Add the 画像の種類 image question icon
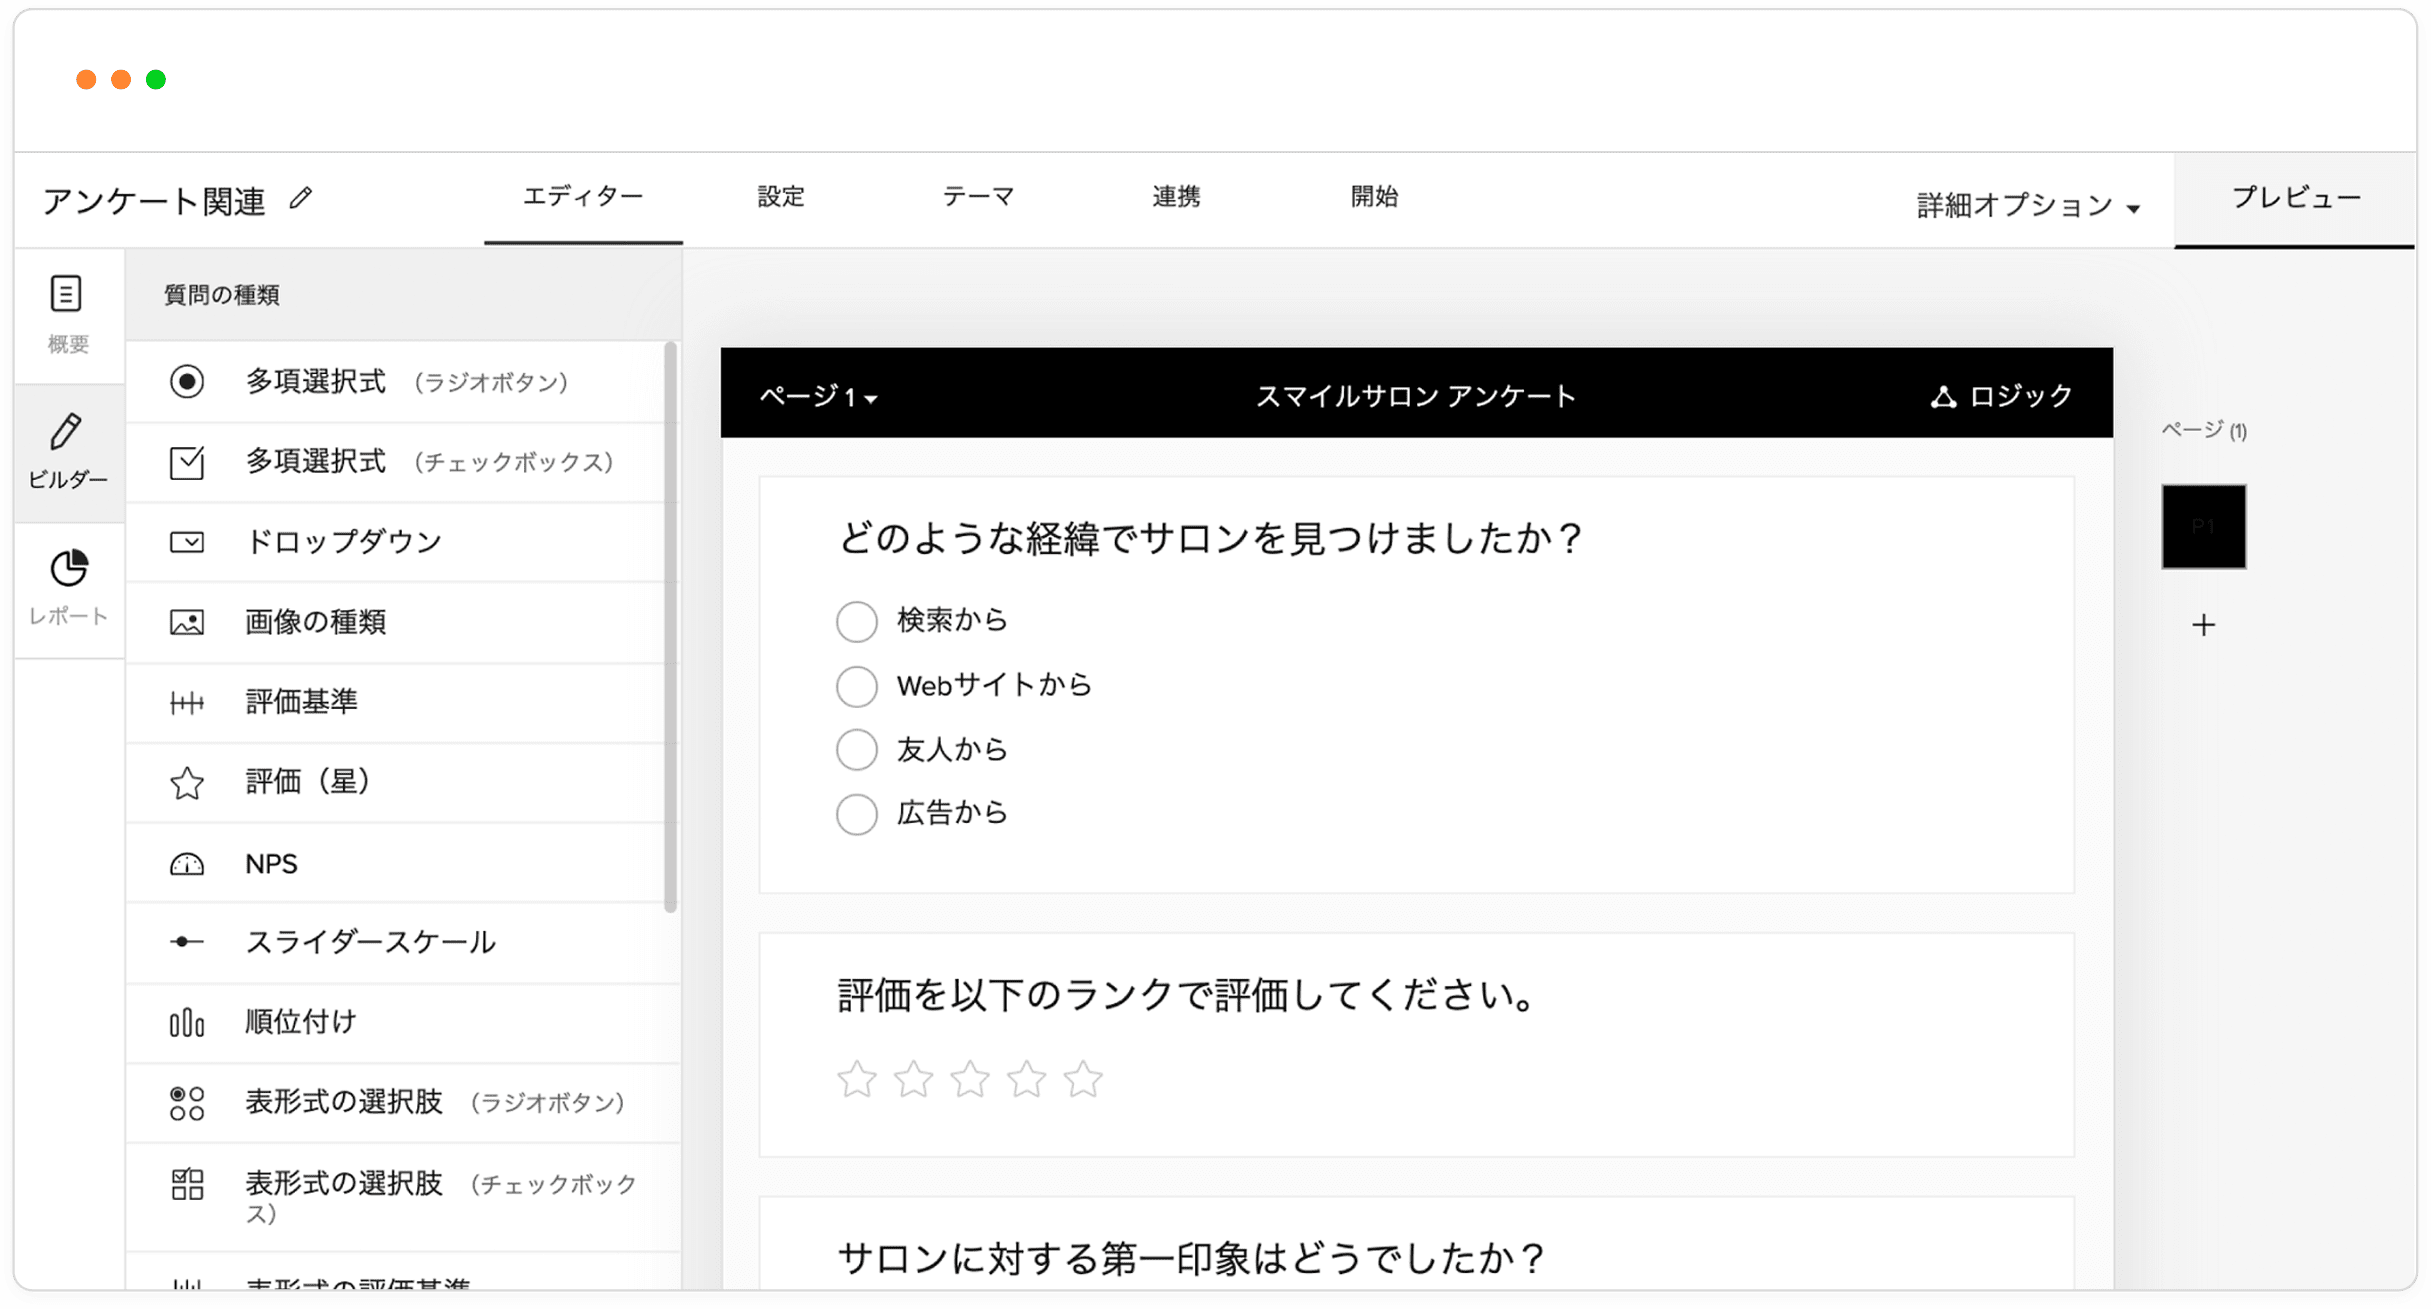This screenshot has width=2431, height=1309. coord(187,622)
